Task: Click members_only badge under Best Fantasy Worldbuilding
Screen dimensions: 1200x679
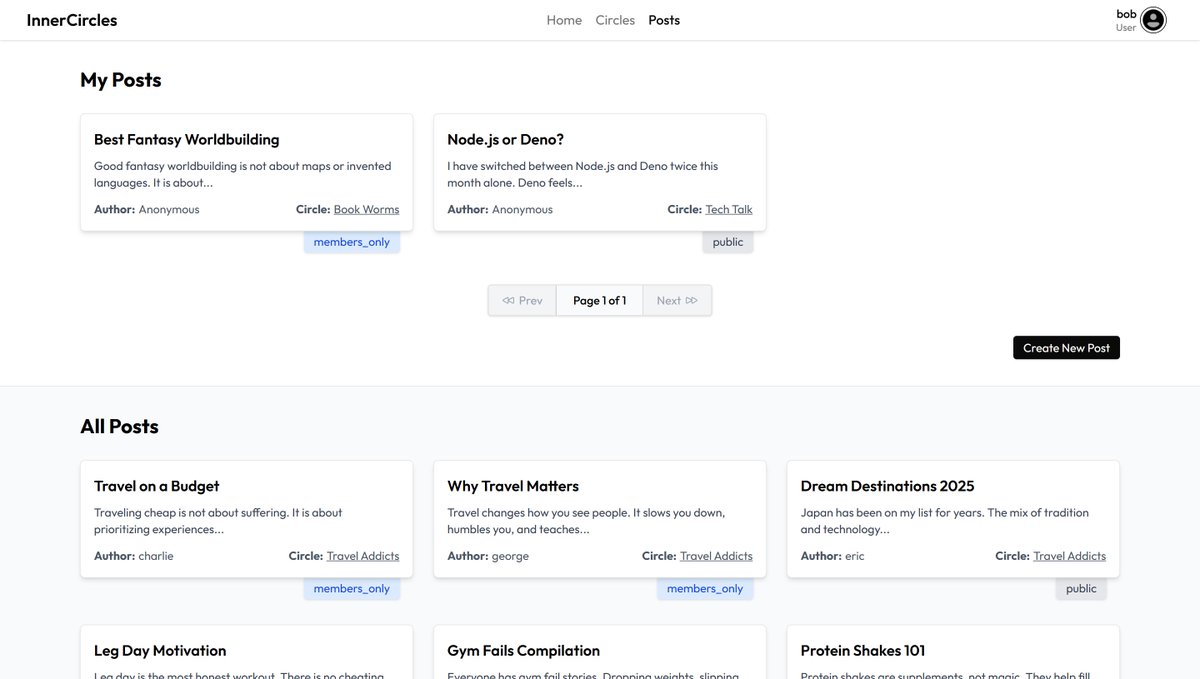Action: (x=352, y=242)
